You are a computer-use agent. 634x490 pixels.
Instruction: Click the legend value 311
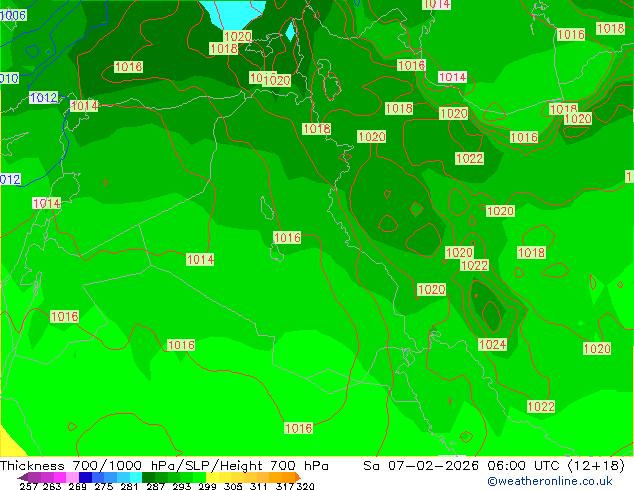click(x=259, y=486)
